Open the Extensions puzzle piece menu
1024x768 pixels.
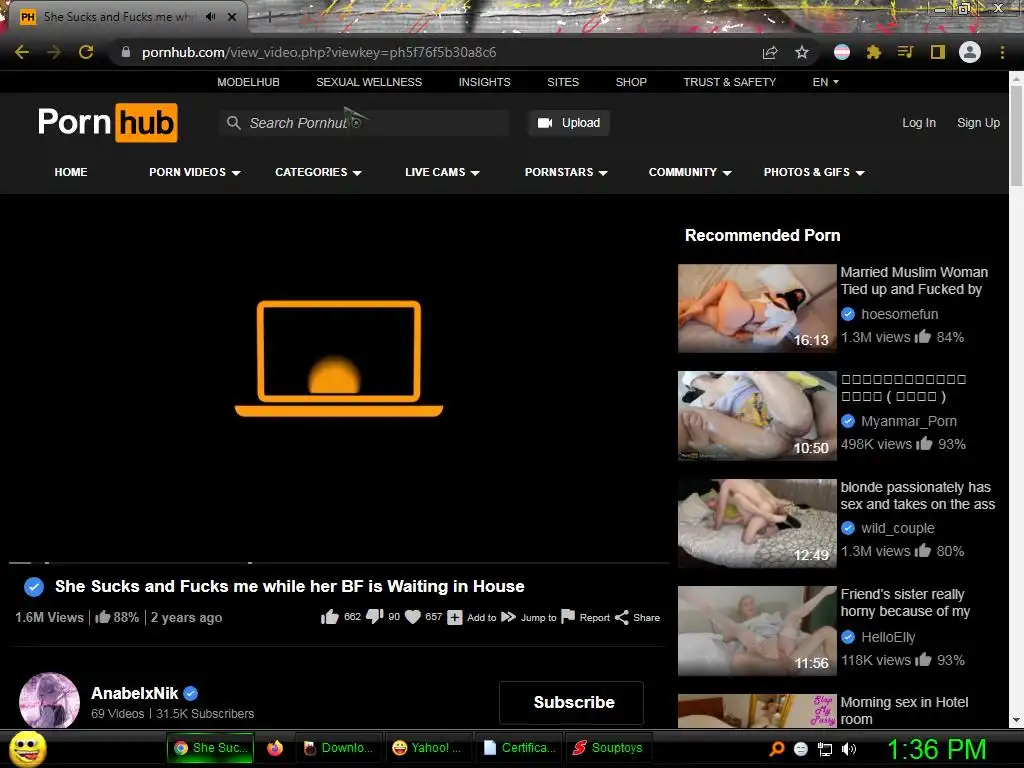(874, 52)
